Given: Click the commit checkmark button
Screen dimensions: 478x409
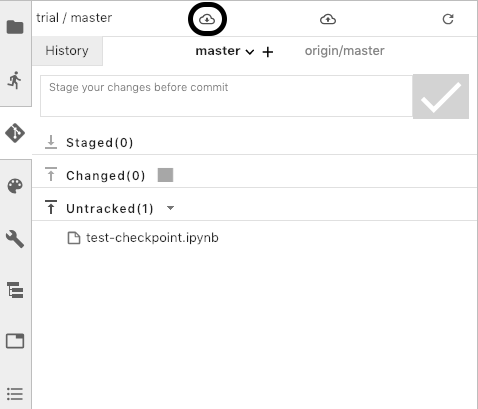Looking at the screenshot, I should click(x=441, y=96).
